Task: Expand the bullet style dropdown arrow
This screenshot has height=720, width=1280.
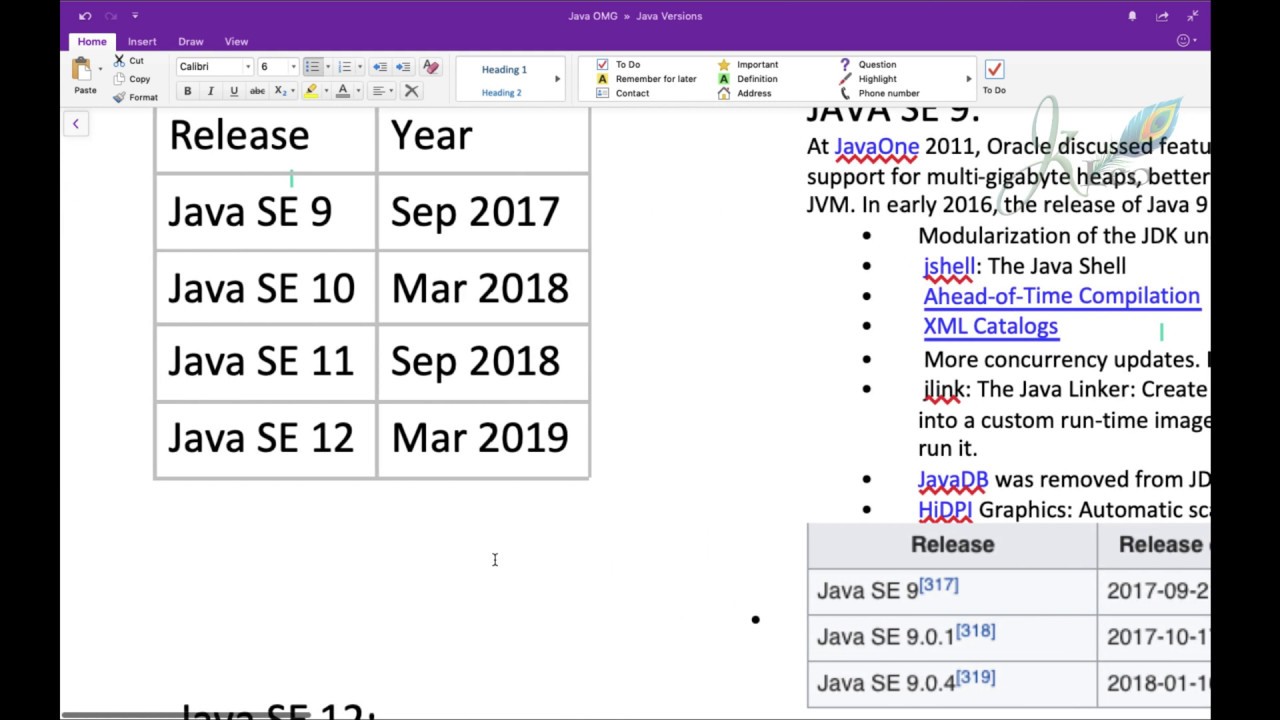Action: pos(328,67)
